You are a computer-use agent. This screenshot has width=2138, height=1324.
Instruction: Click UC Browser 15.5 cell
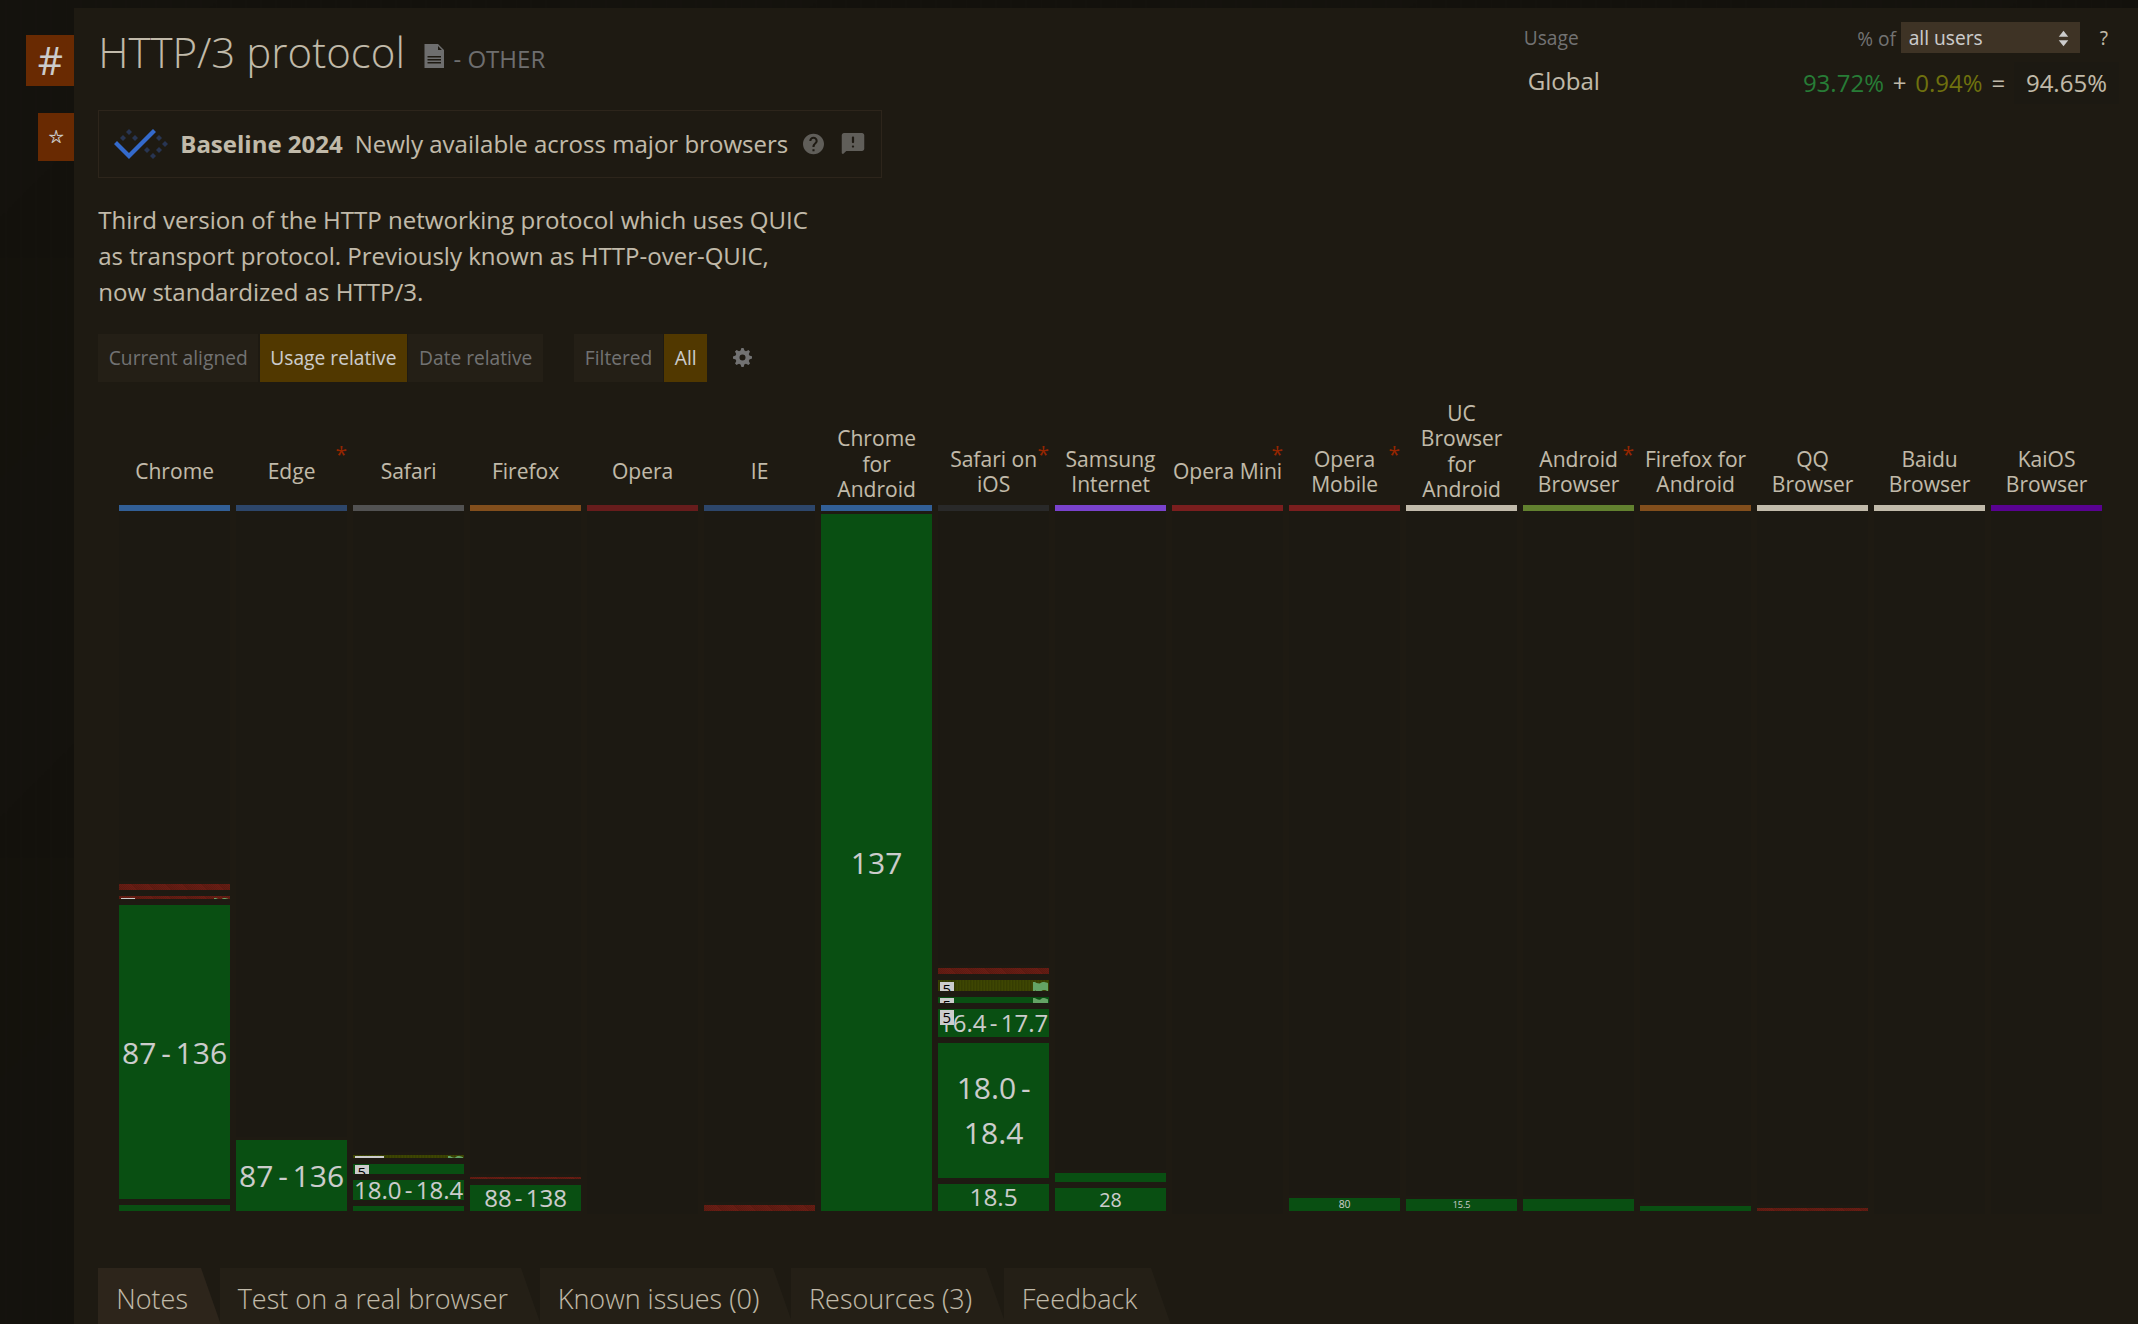coord(1461,1205)
